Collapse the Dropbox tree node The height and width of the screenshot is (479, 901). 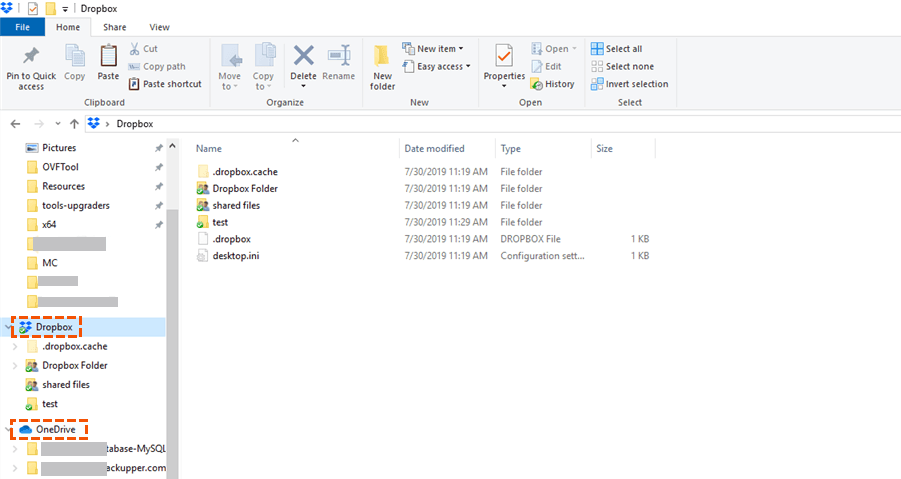[x=13, y=327]
